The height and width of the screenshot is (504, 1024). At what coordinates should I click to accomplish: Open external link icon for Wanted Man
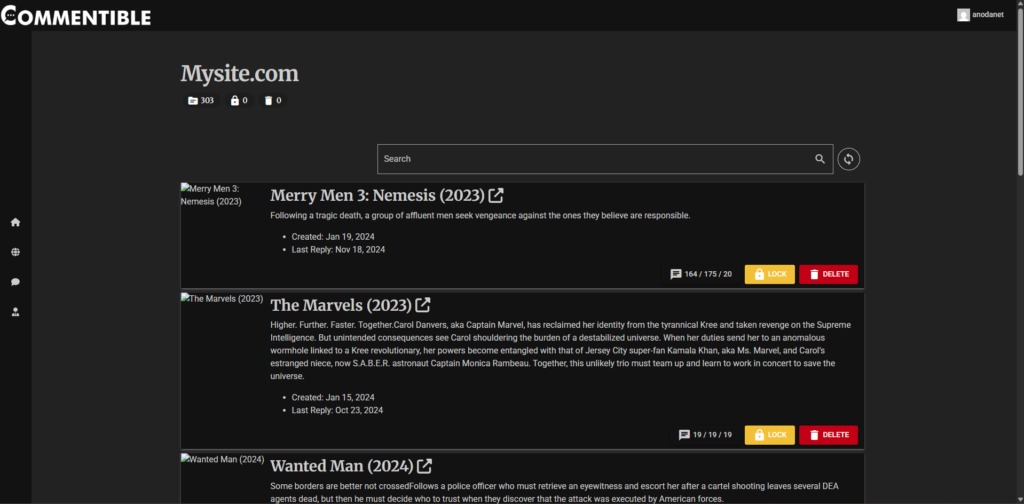click(x=425, y=466)
